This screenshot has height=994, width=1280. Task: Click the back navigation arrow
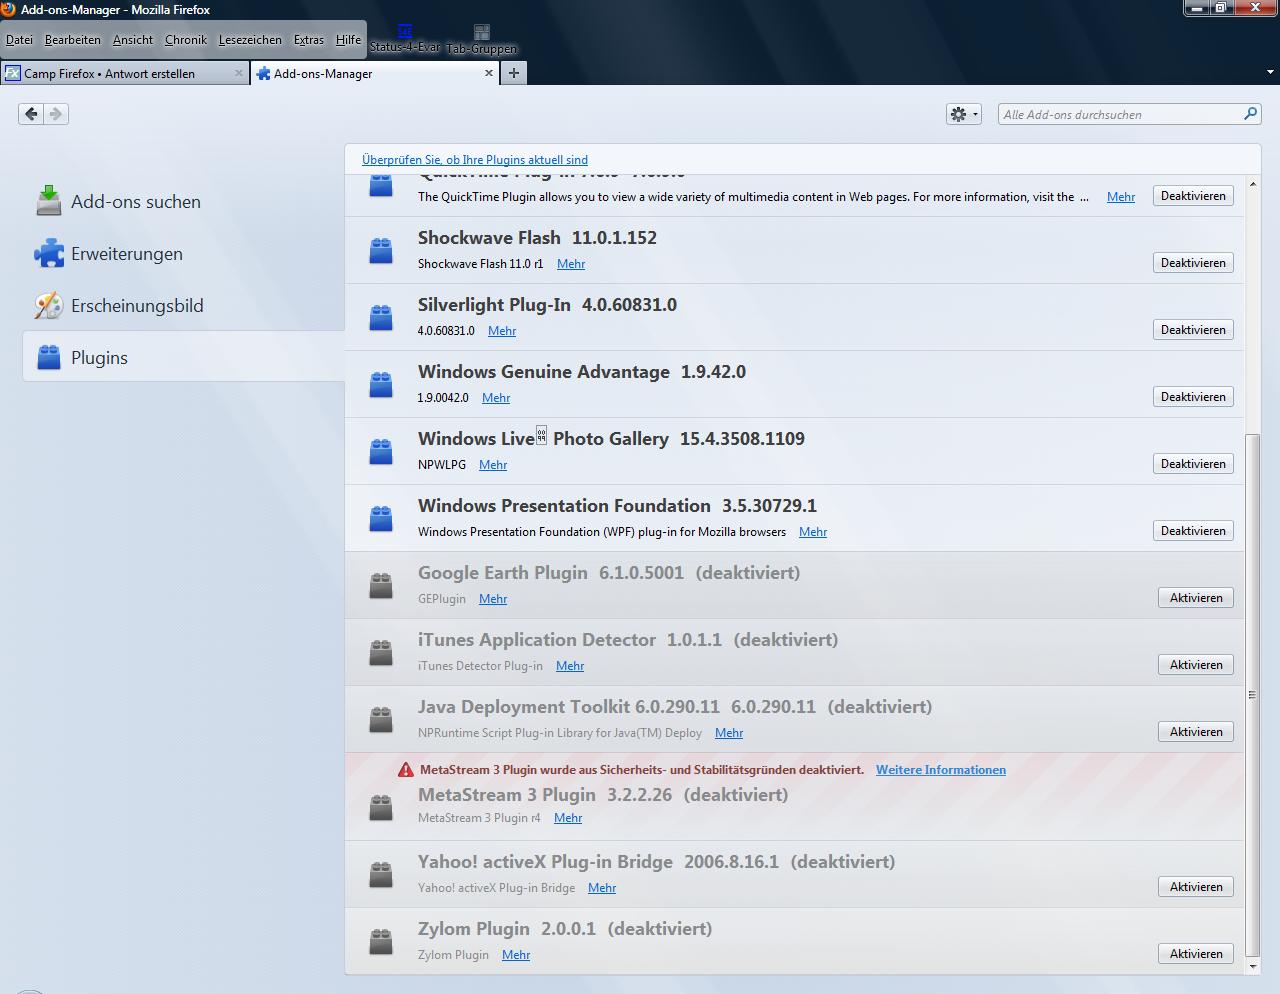click(31, 114)
